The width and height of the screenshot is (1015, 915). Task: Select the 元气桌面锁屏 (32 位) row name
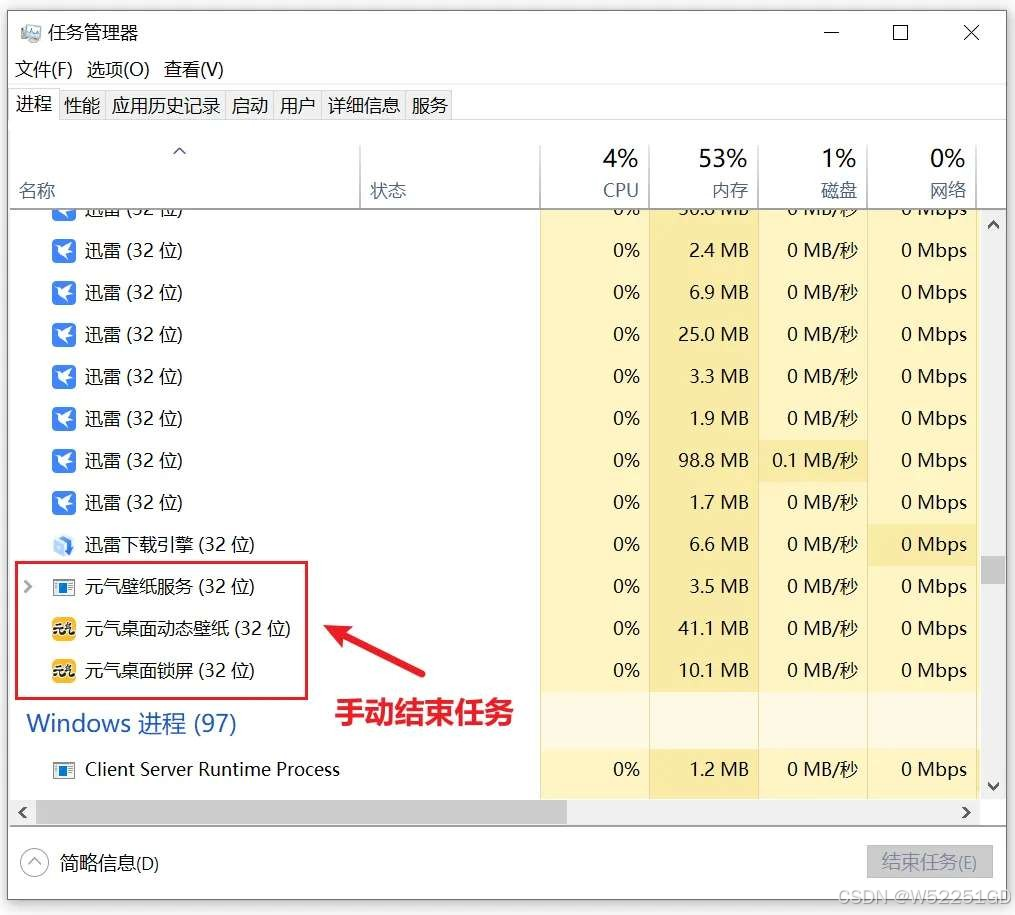pyautogui.click(x=170, y=670)
